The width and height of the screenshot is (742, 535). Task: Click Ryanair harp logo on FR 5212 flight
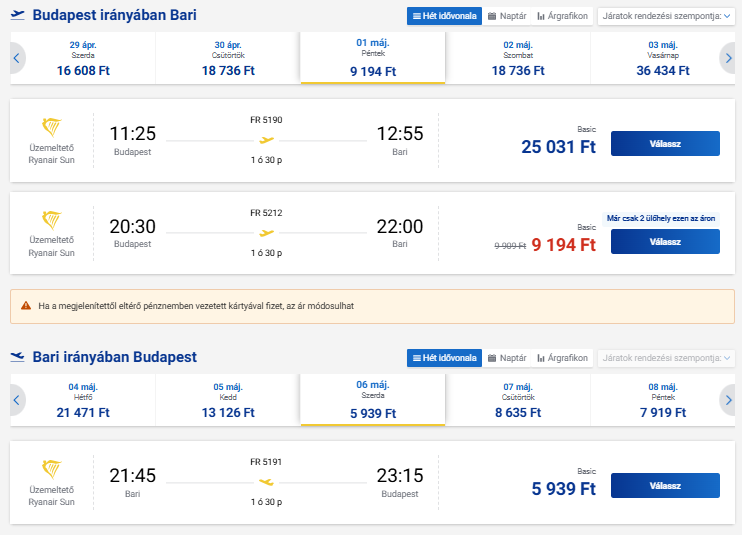click(x=52, y=222)
